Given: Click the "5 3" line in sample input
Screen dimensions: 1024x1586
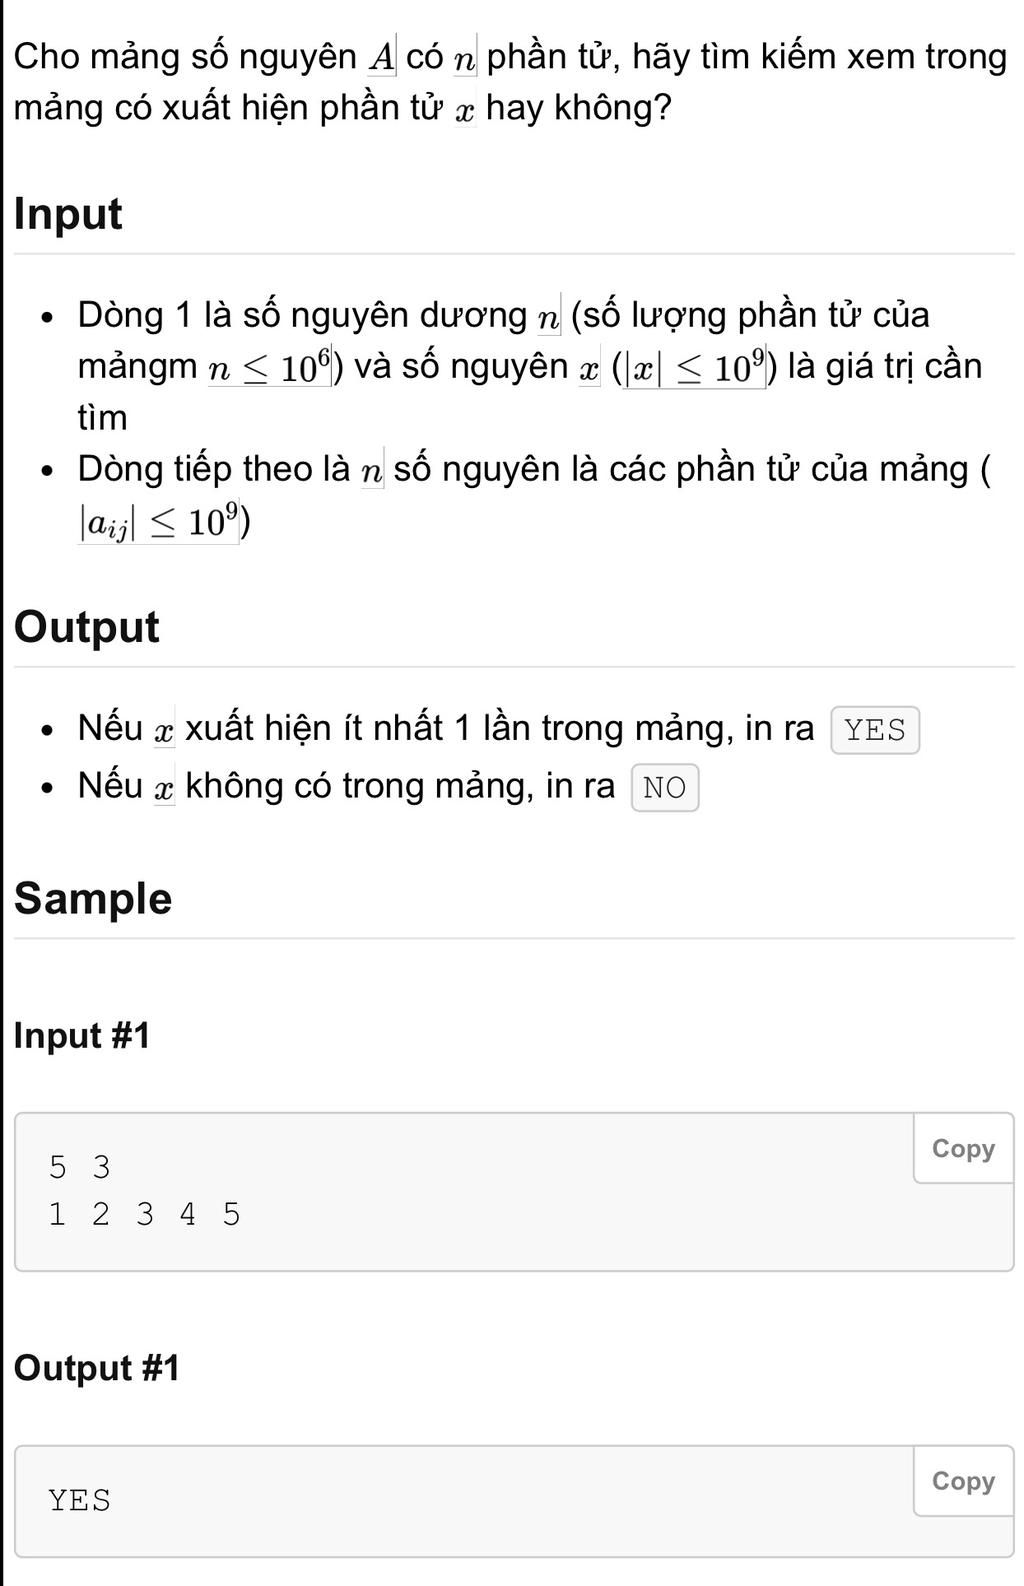Looking at the screenshot, I should coord(80,1167).
